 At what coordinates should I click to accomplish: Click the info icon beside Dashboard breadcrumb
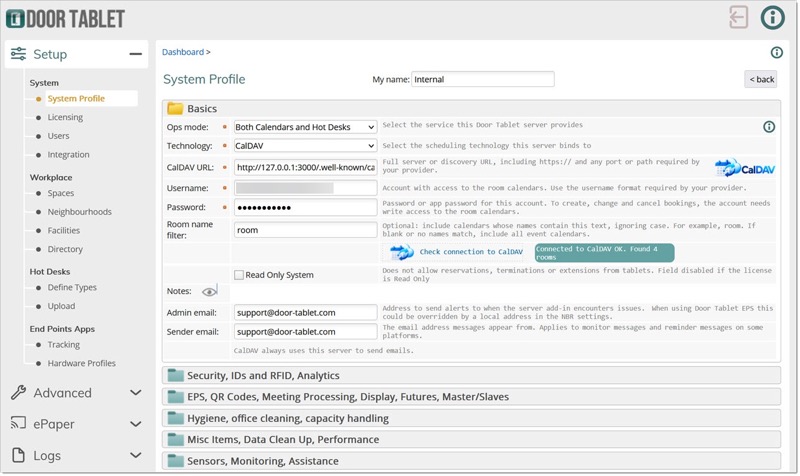tap(777, 52)
